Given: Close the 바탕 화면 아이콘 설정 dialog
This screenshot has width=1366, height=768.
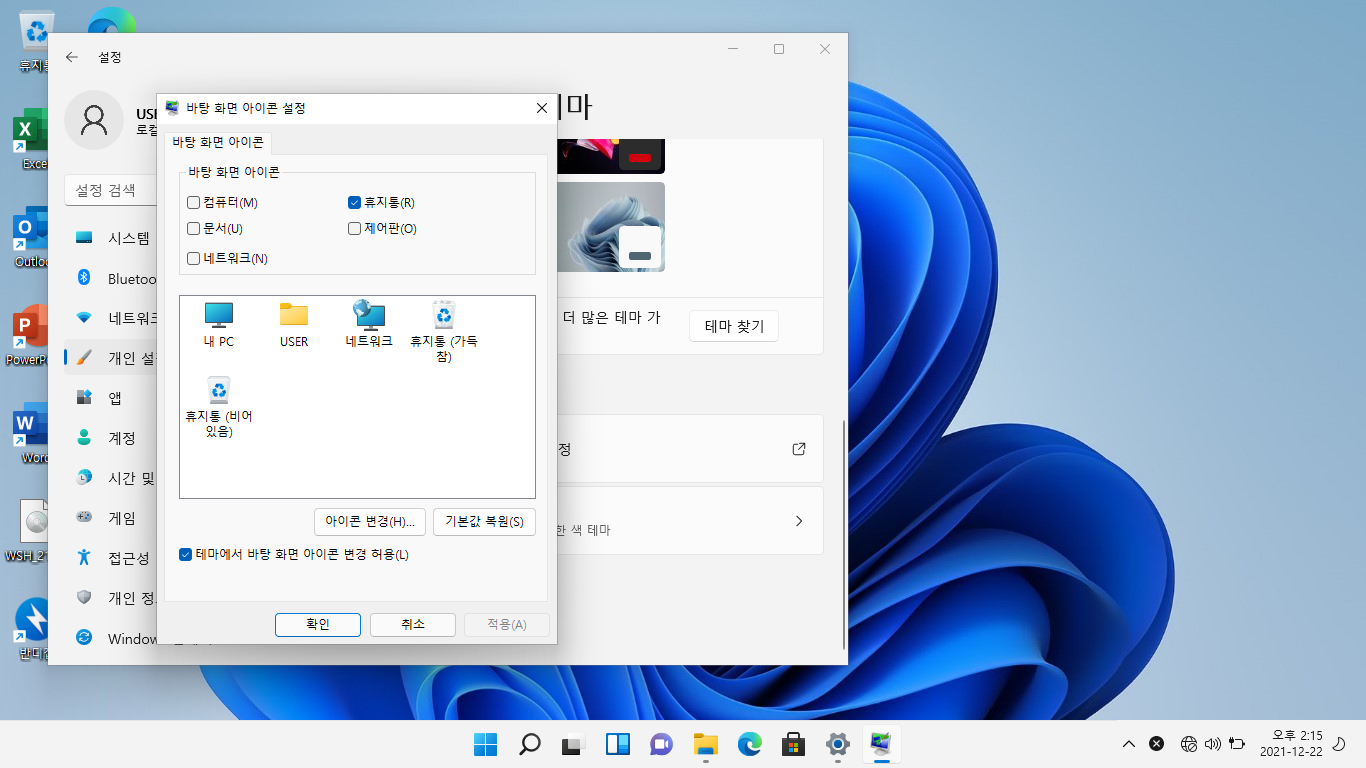Looking at the screenshot, I should (541, 108).
